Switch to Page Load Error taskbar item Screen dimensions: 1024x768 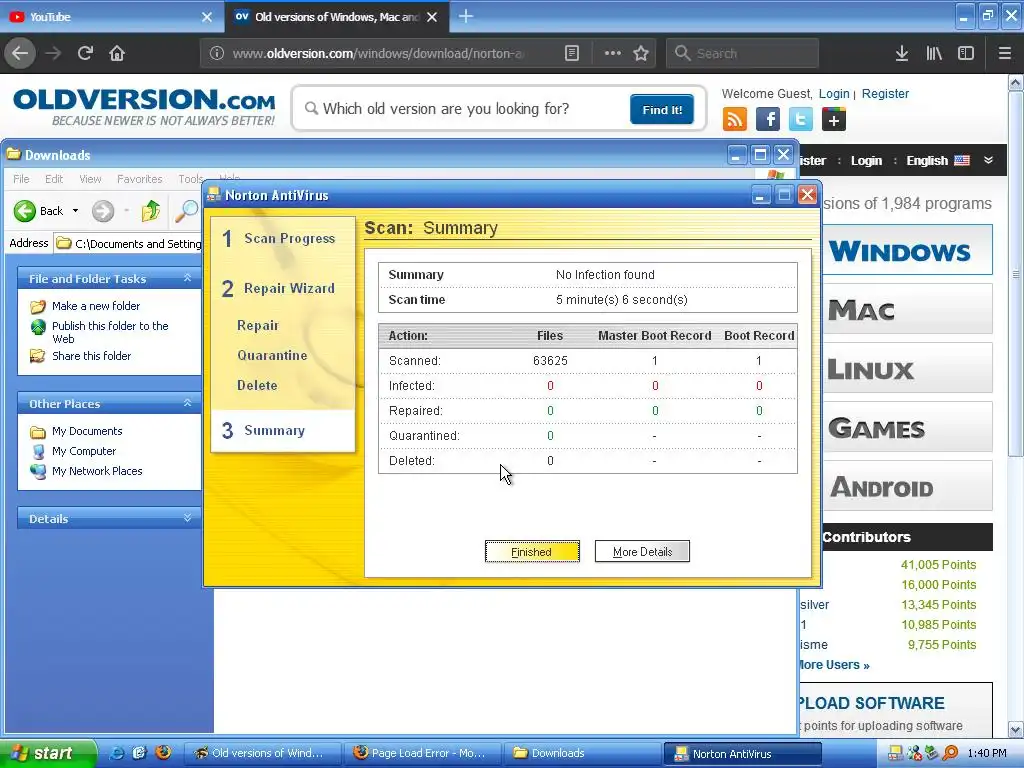423,753
